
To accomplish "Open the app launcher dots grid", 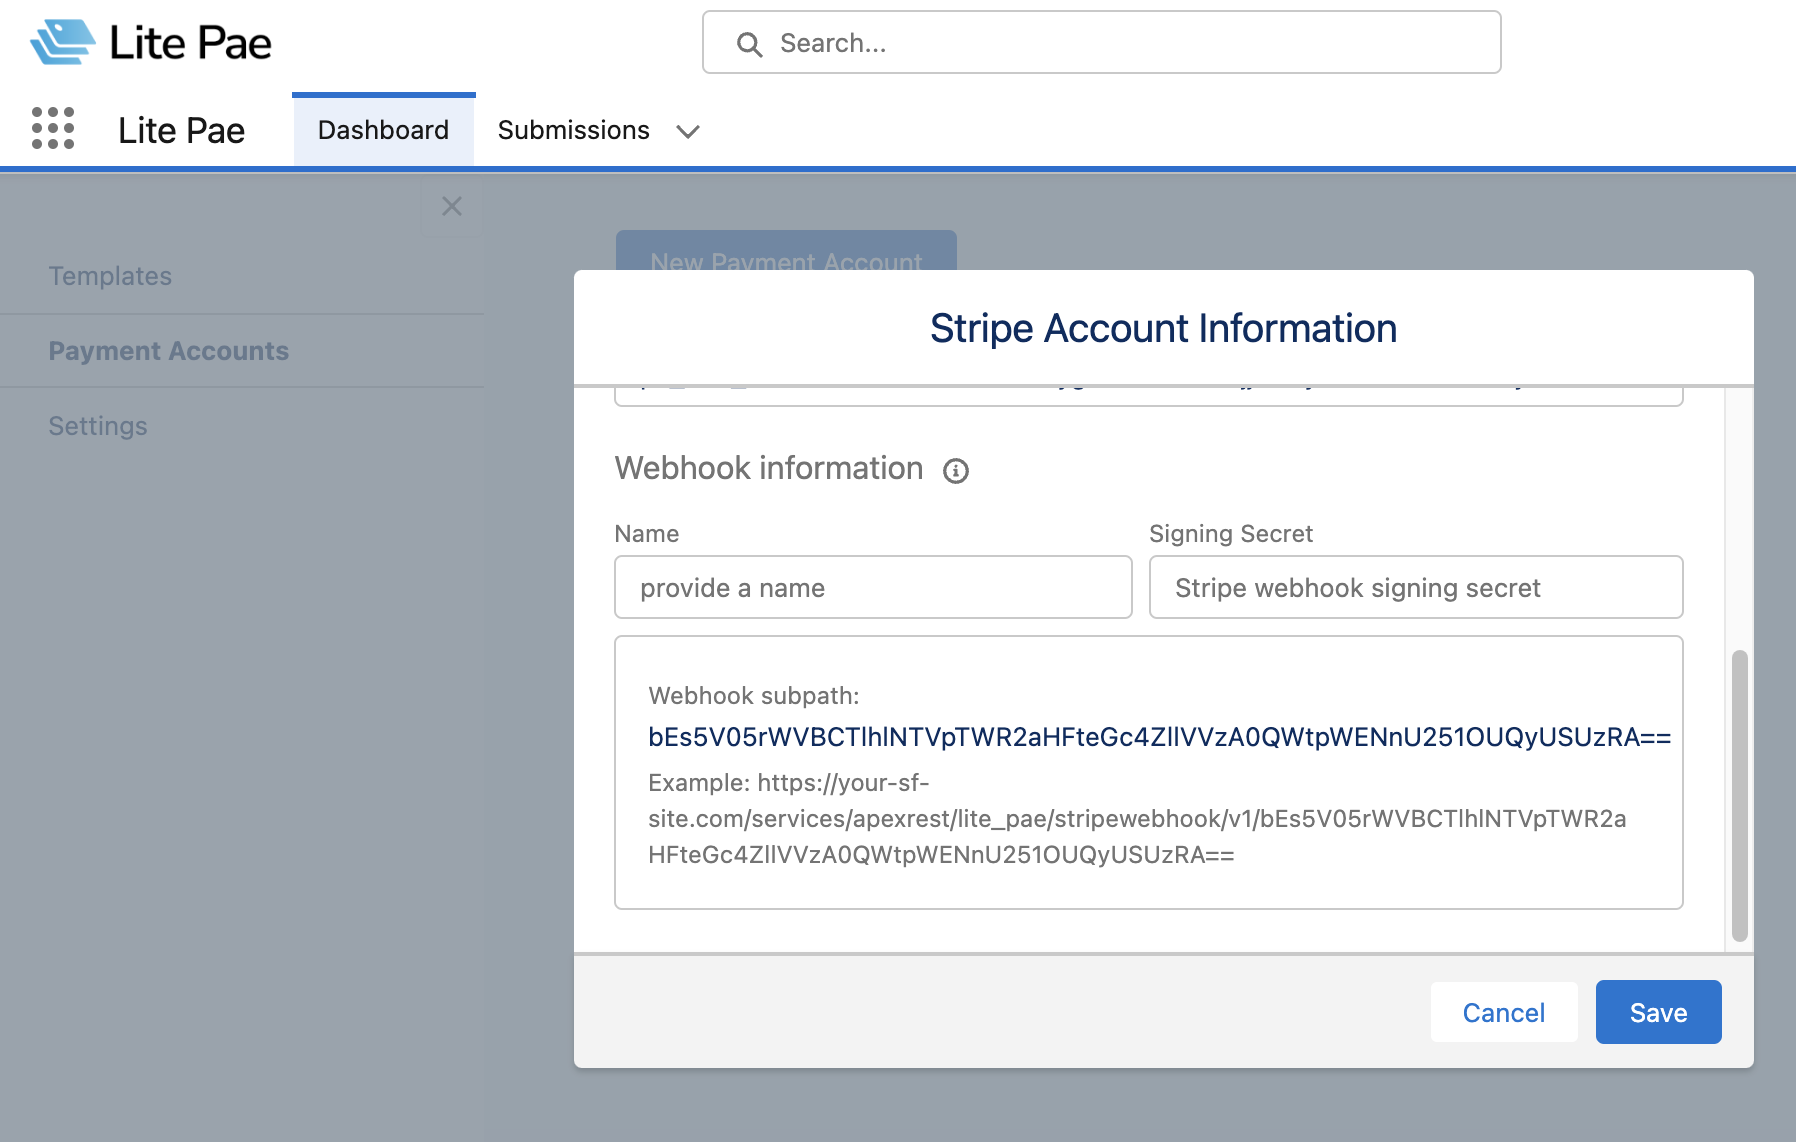I will coord(53,129).
